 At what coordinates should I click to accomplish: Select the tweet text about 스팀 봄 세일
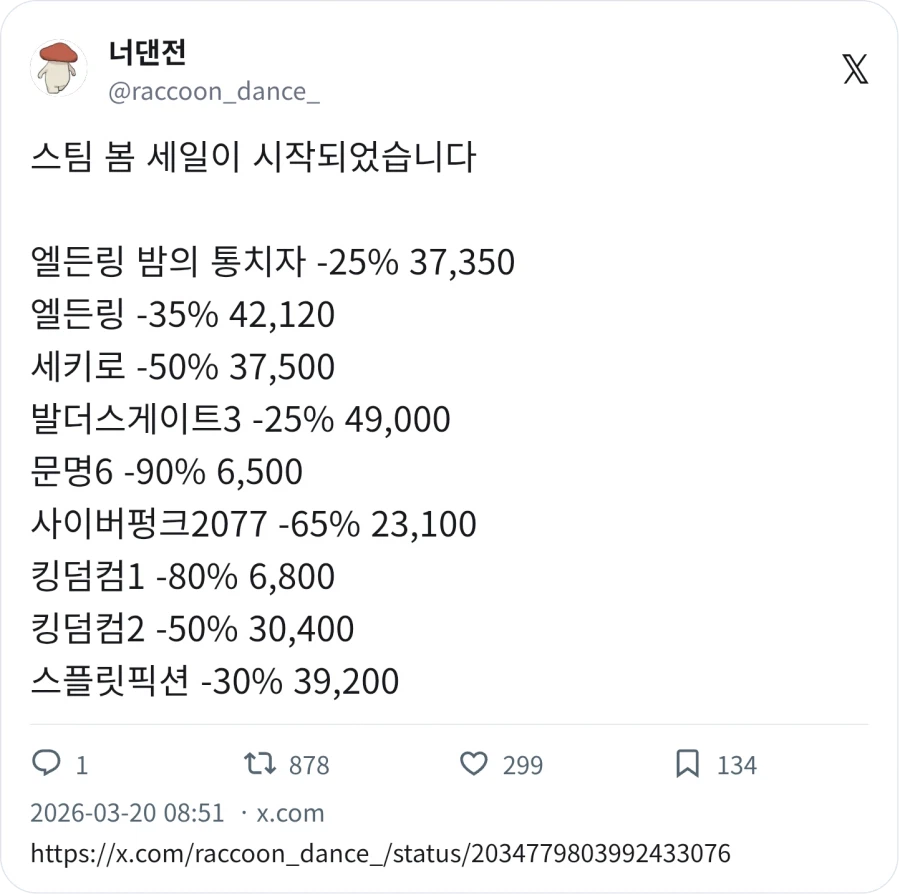tap(255, 156)
